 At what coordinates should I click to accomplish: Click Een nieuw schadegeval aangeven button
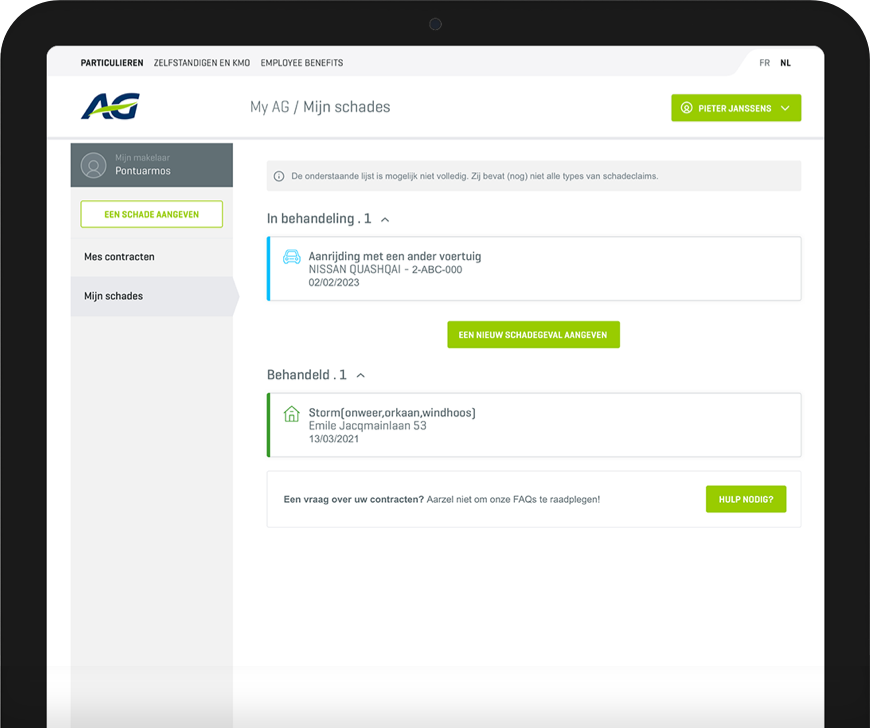[533, 335]
